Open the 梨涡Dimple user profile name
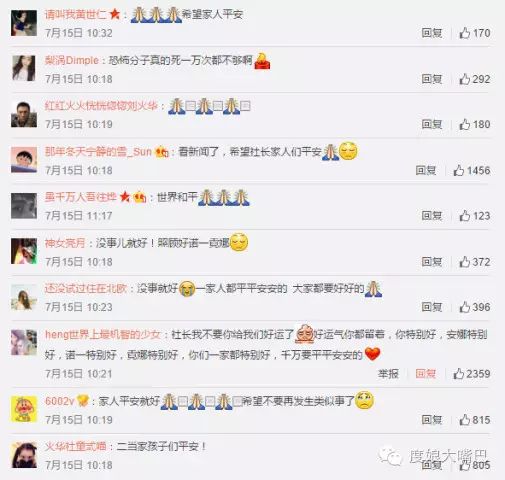Viewport: 505px width, 480px height. pyautogui.click(x=72, y=60)
